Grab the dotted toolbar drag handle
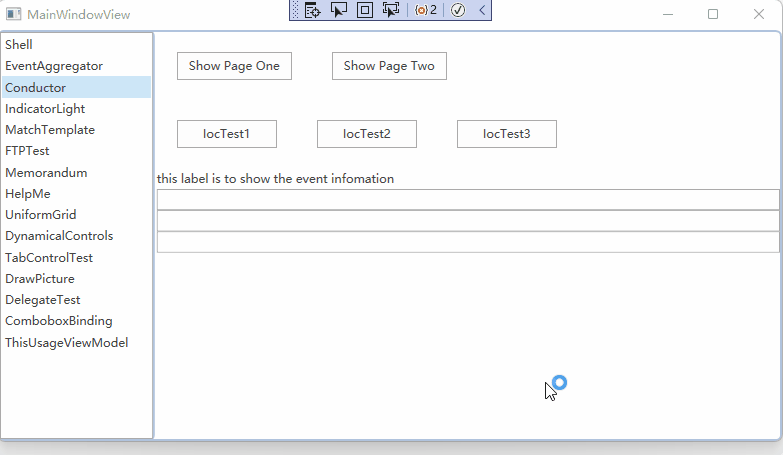Image resolution: width=783 pixels, height=455 pixels. pos(295,10)
